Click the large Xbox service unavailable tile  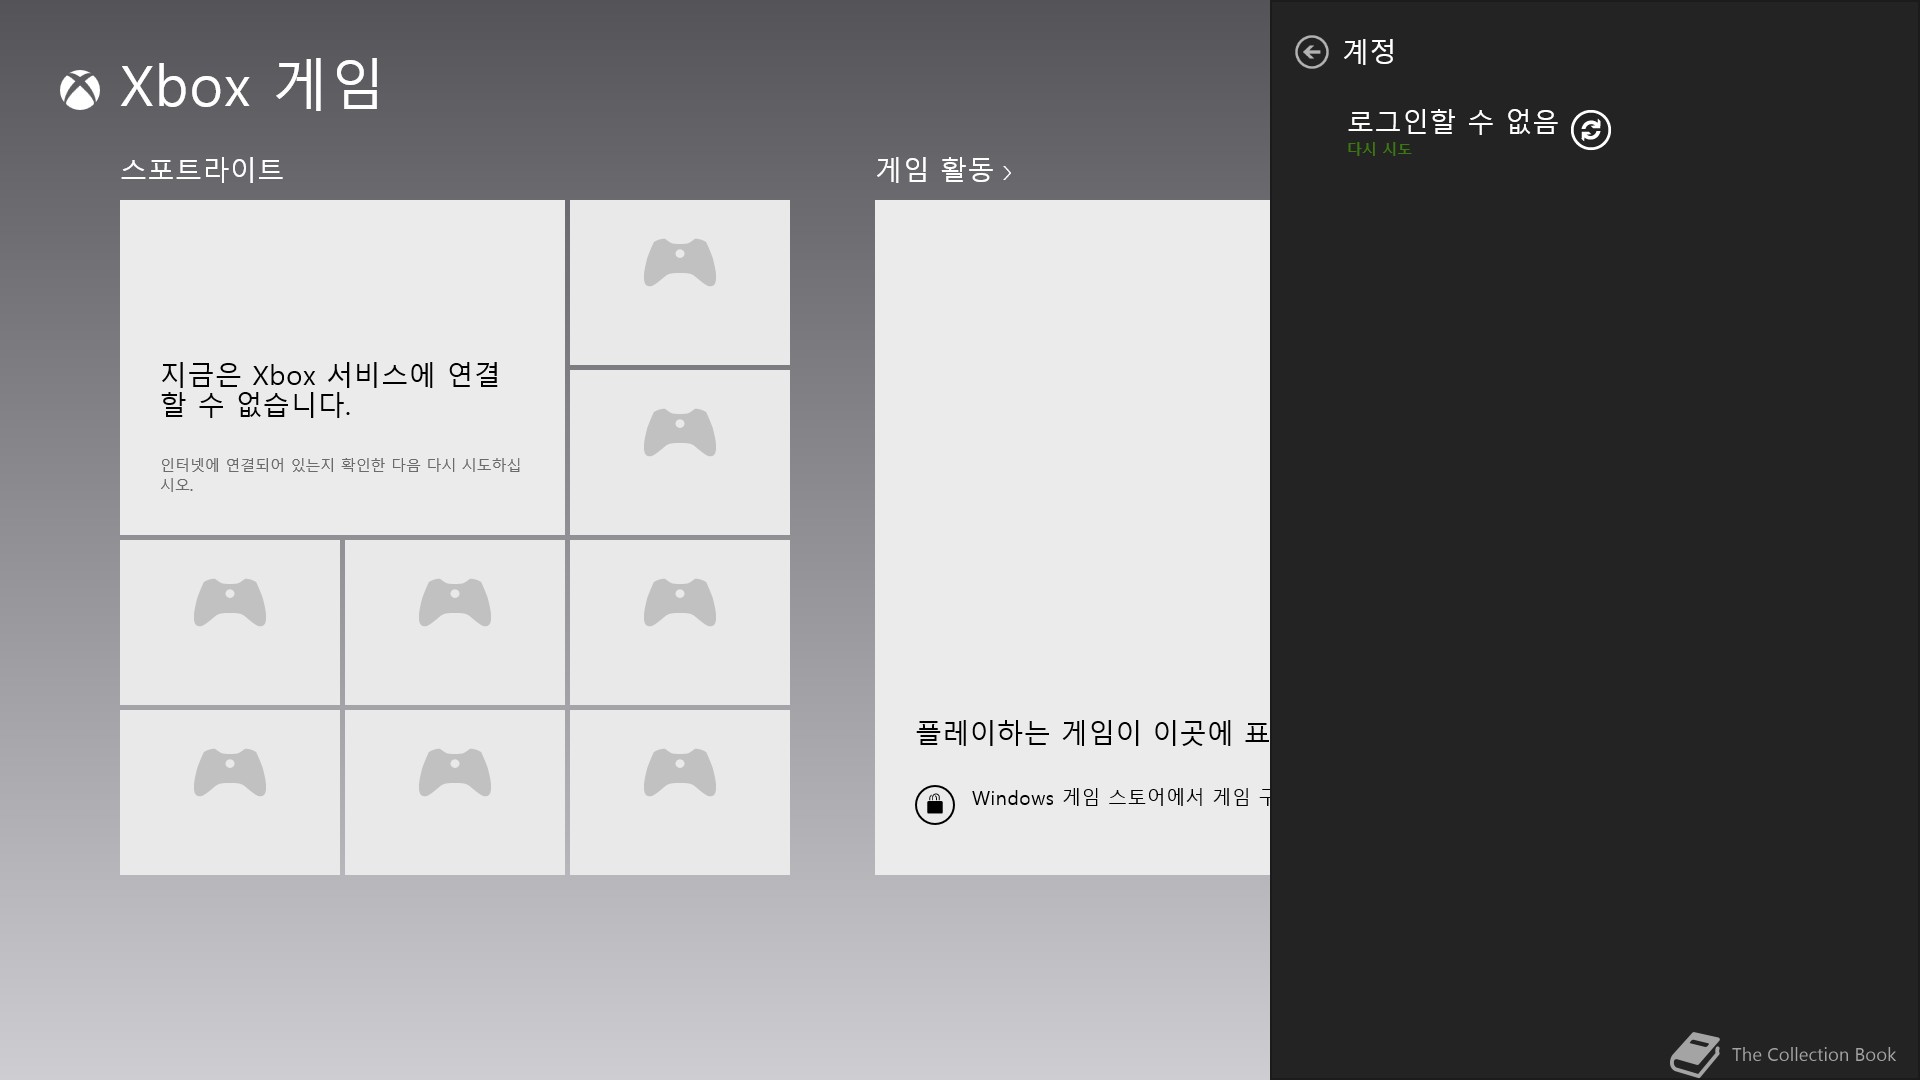tap(342, 367)
